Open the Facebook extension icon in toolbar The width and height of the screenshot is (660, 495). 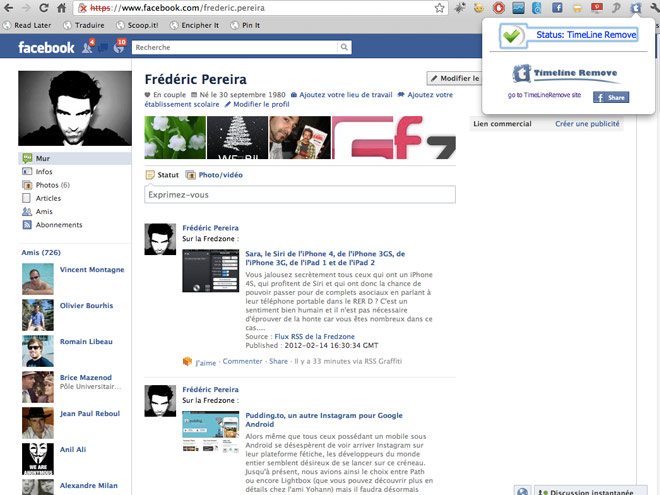557,8
